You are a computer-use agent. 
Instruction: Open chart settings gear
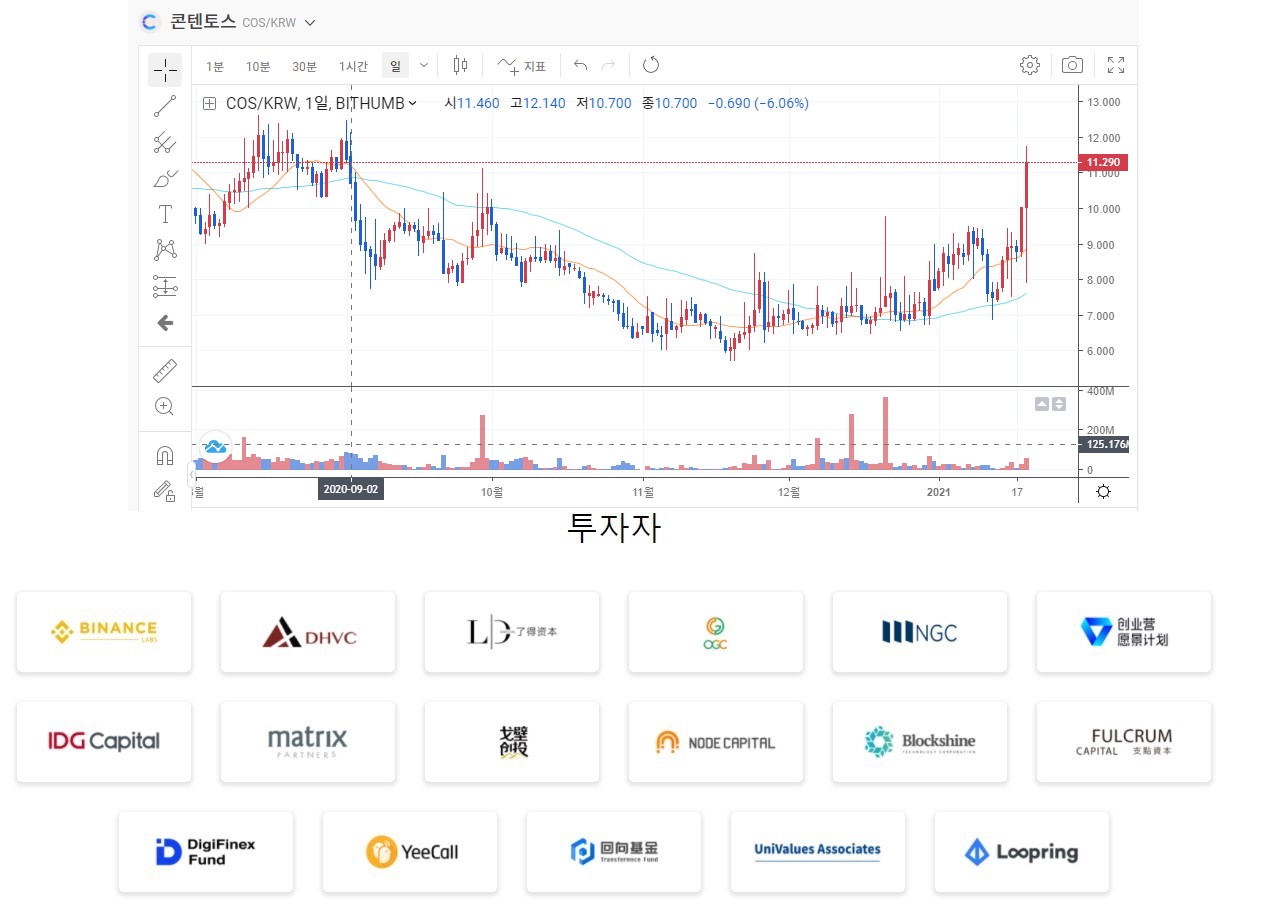point(1029,66)
